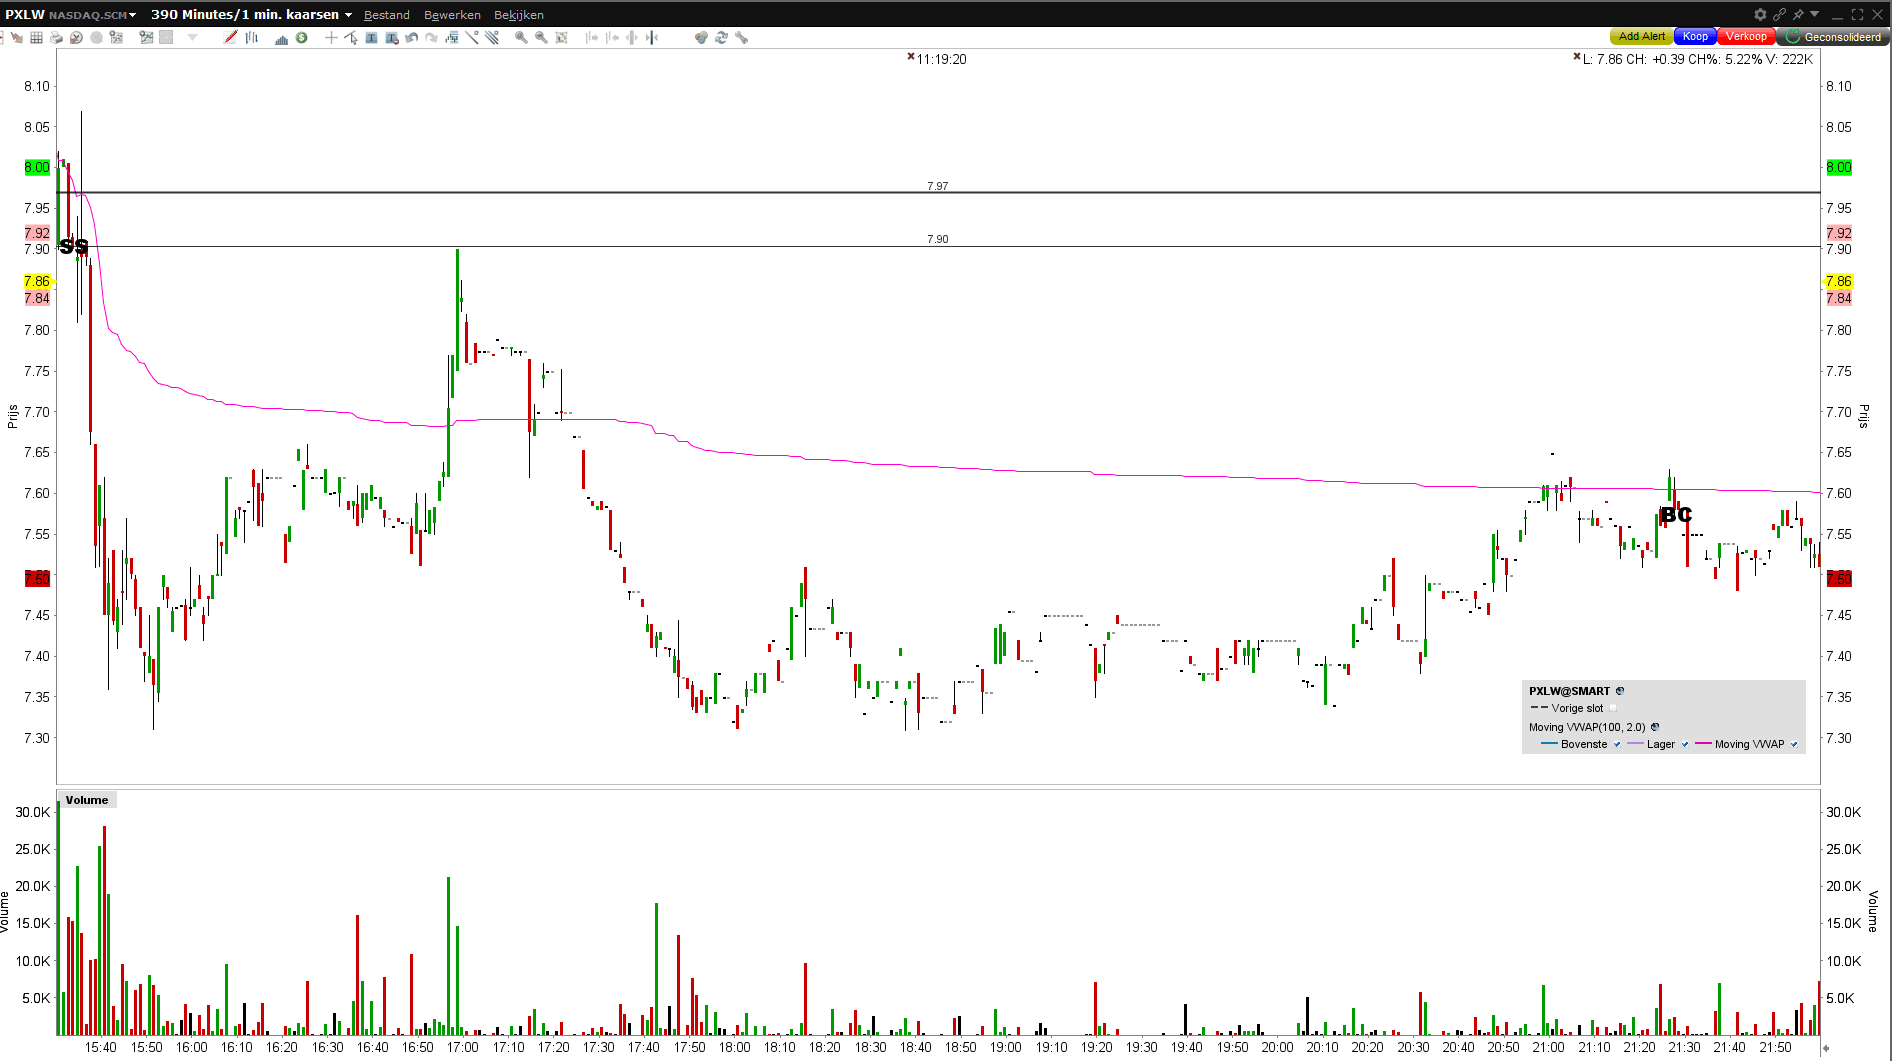1892x1061 pixels.
Task: Select the trendline drawing tool
Action: 471,37
